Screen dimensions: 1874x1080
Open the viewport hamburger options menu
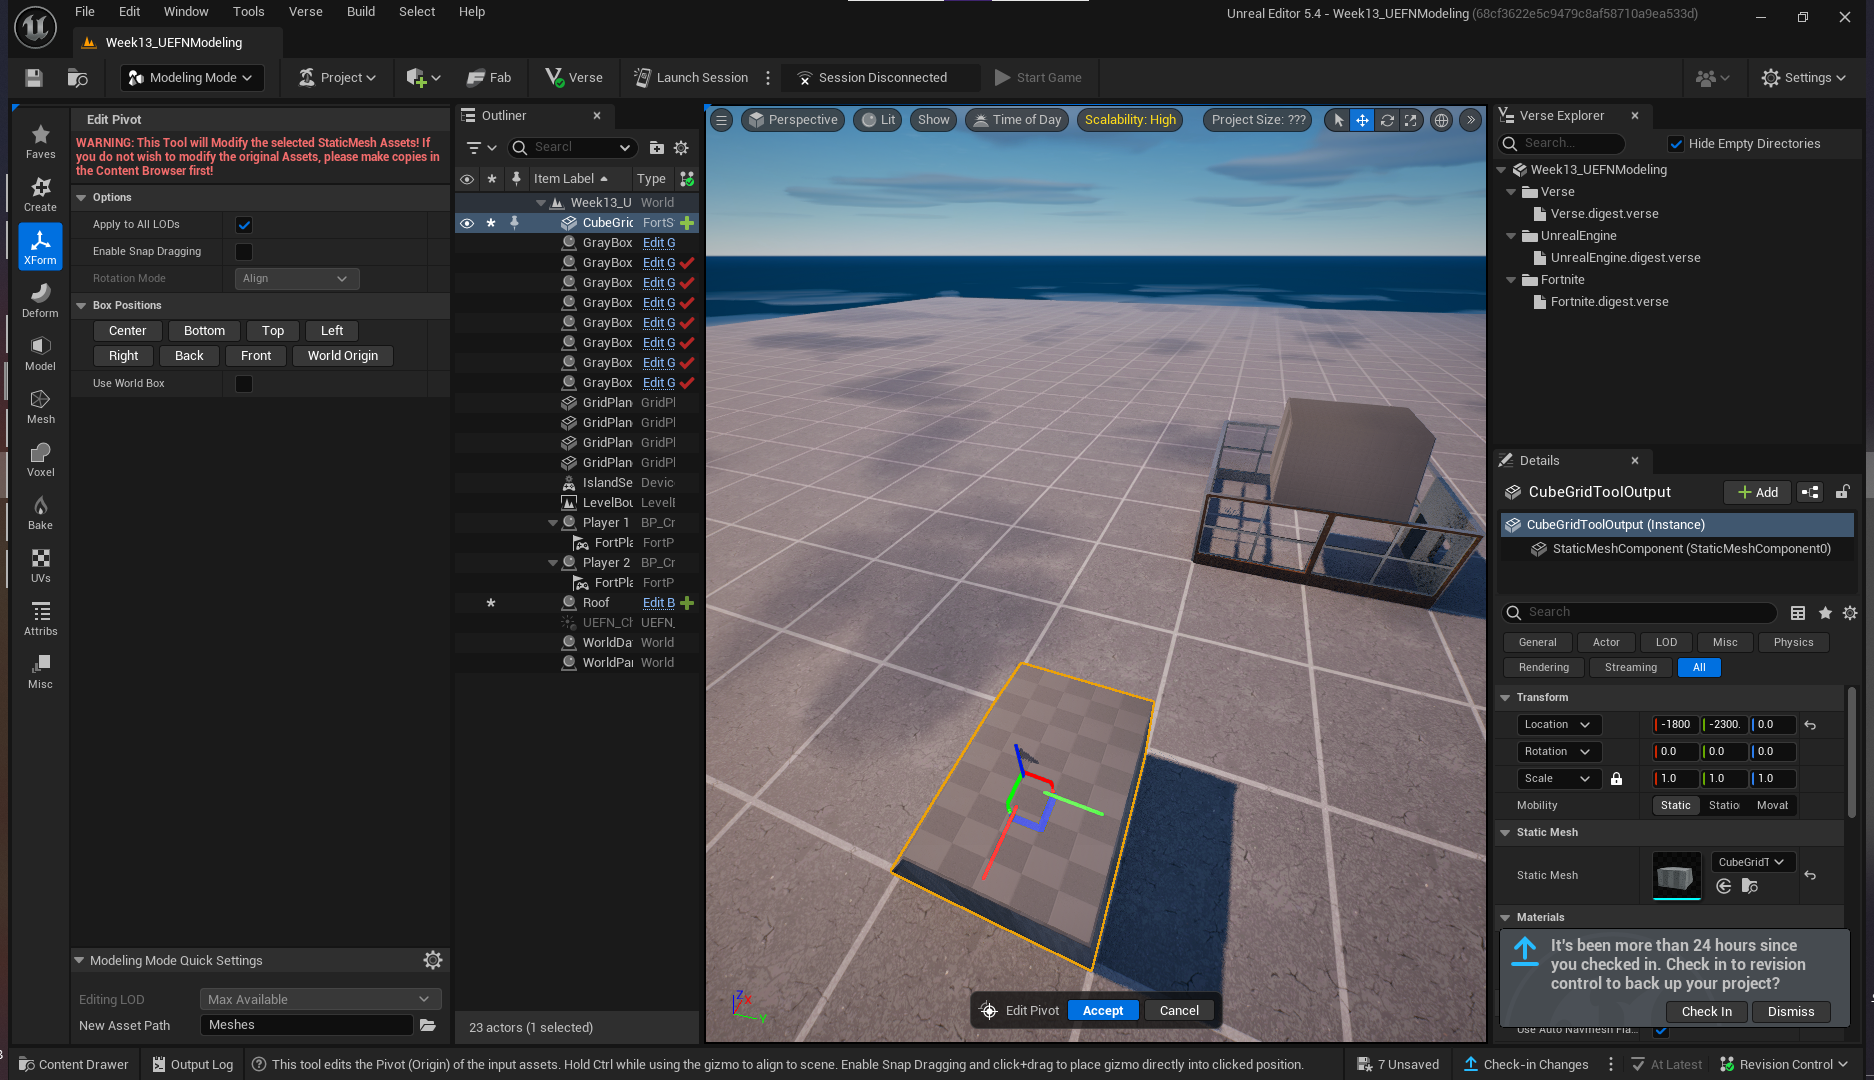coord(721,120)
